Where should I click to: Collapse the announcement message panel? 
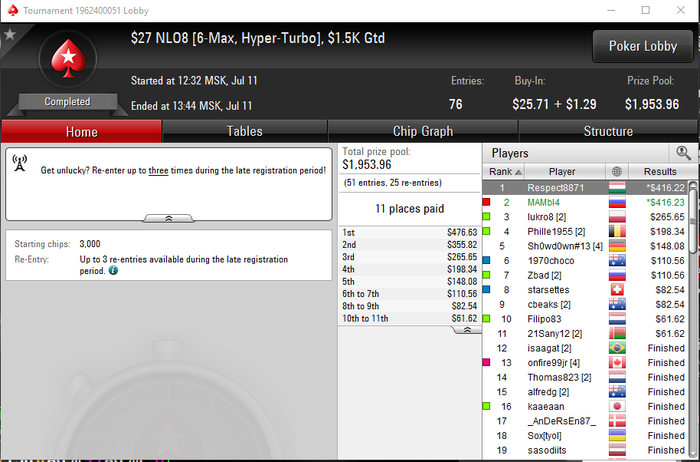tap(168, 218)
